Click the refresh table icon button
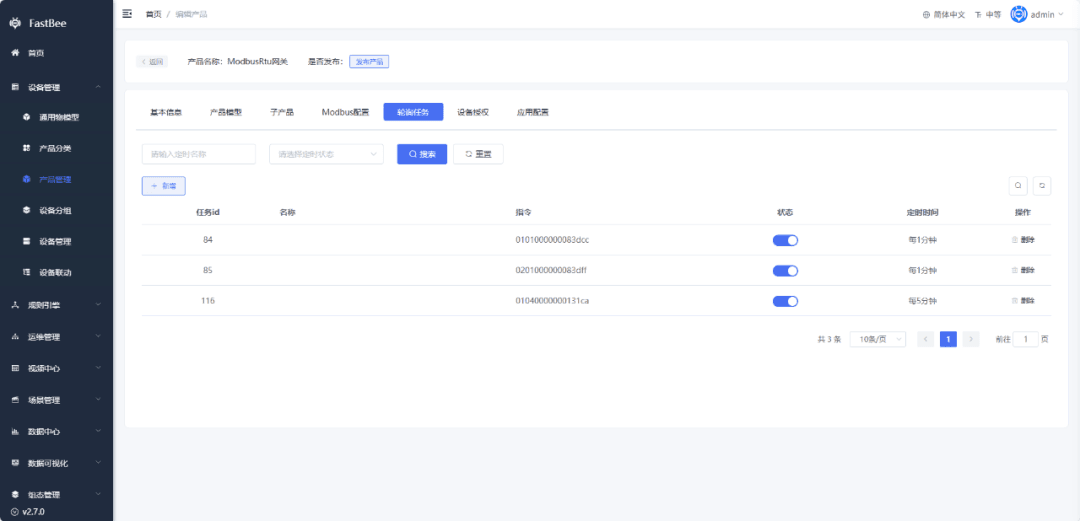Viewport: 1080px width, 521px height. (1041, 185)
